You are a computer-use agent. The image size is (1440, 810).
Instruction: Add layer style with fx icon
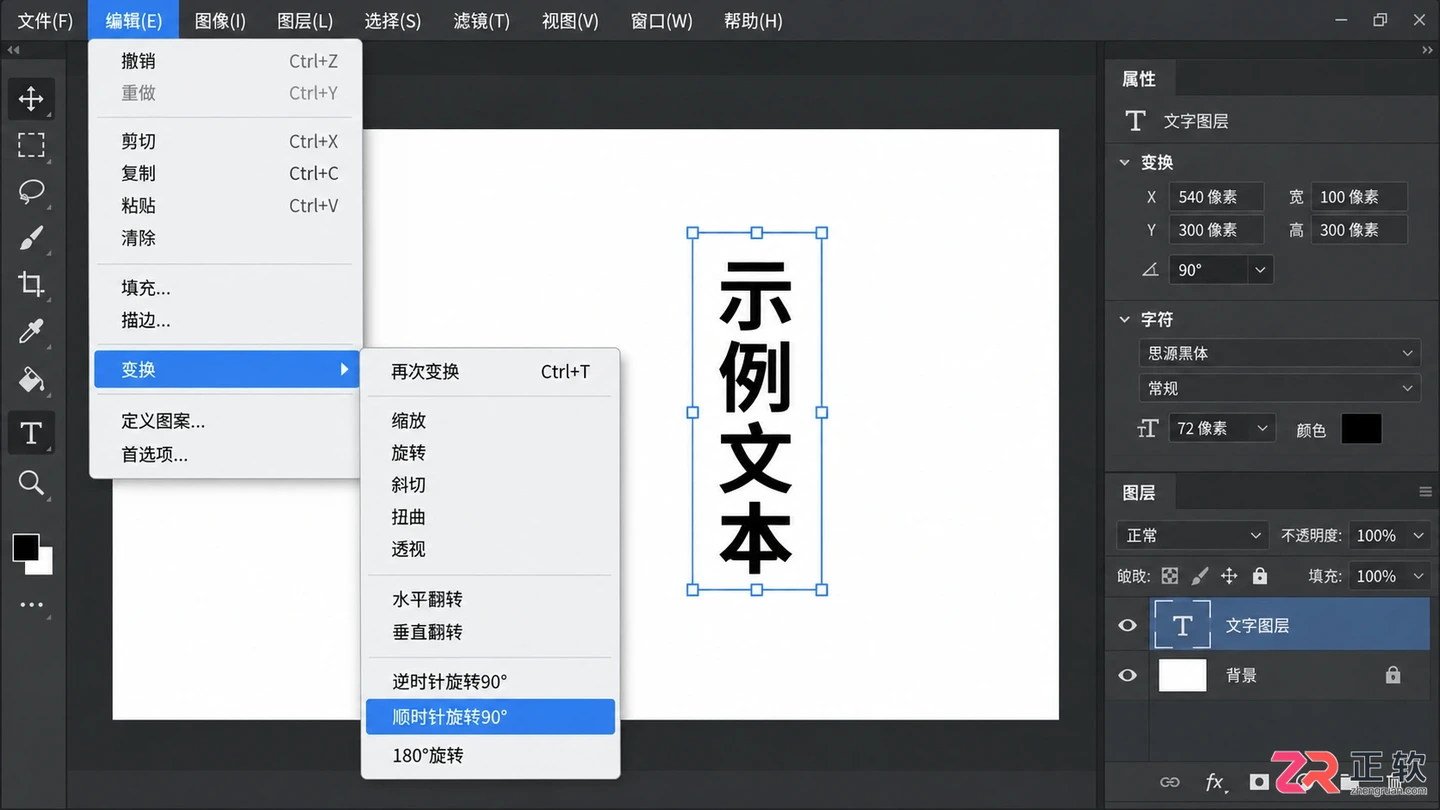[1215, 783]
